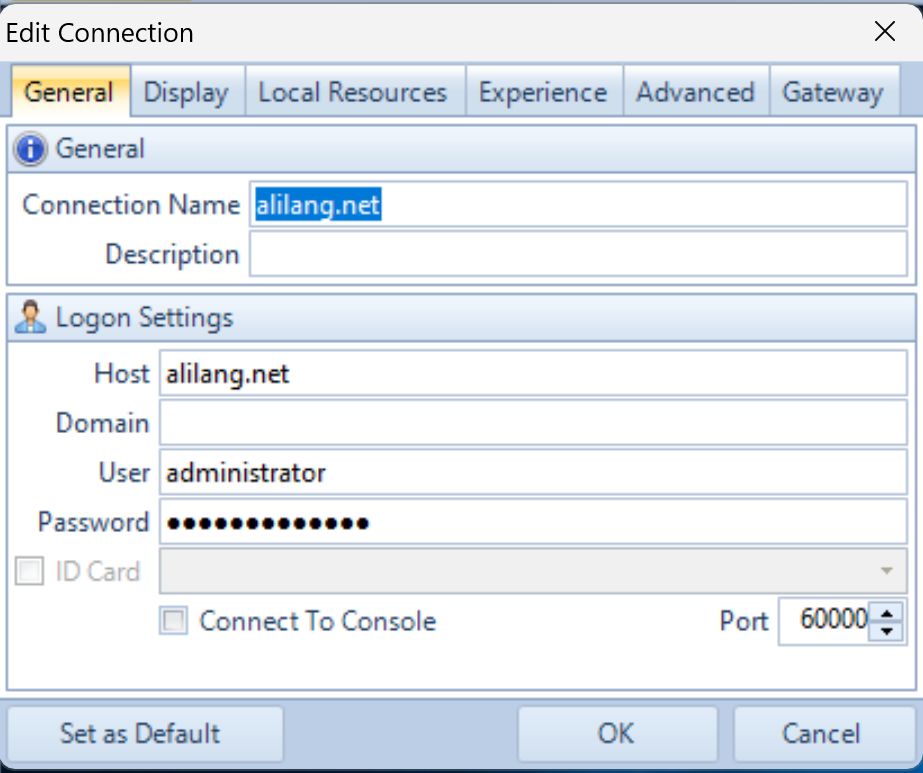Enable the Connect To Console checkbox
Screen dimensions: 923x773
point(174,622)
